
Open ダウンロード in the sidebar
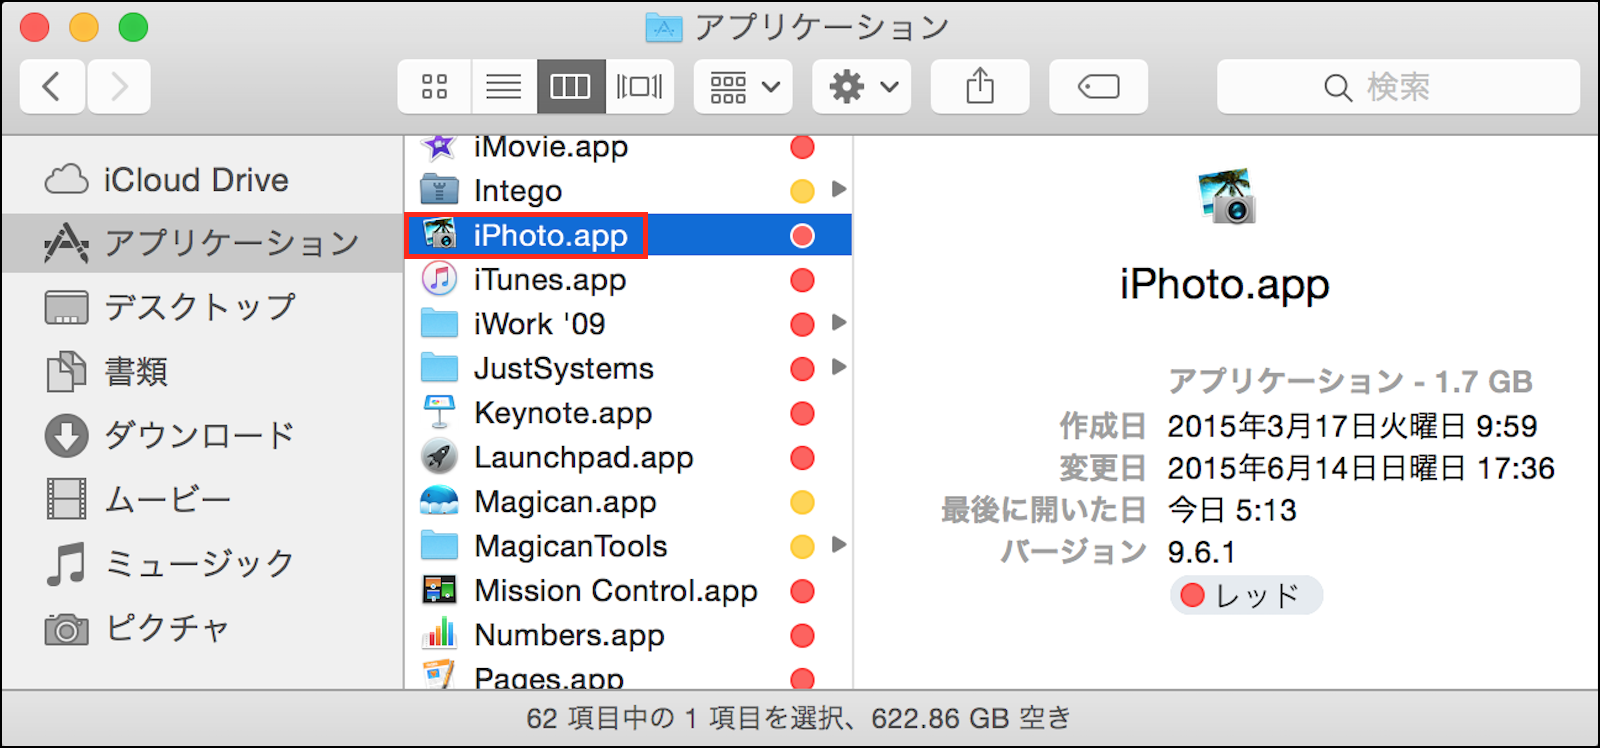tap(202, 435)
